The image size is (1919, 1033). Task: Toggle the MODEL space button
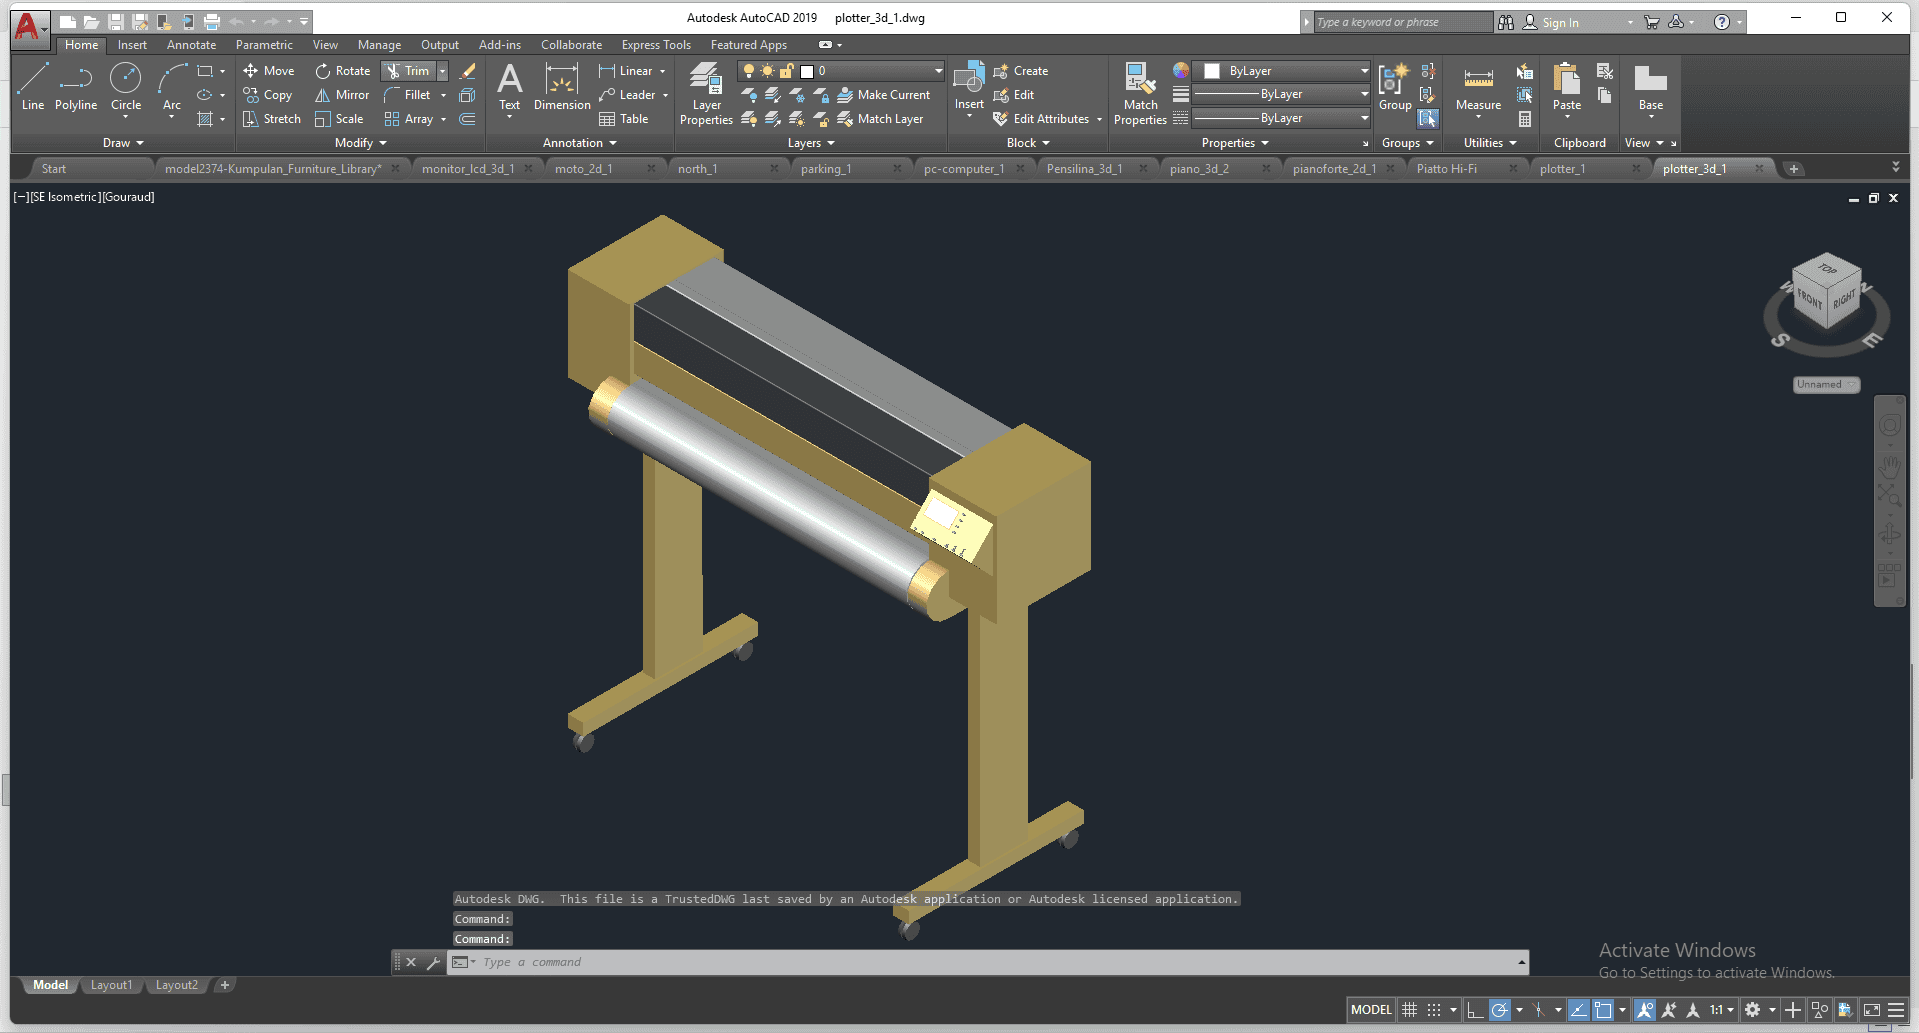1370,1010
